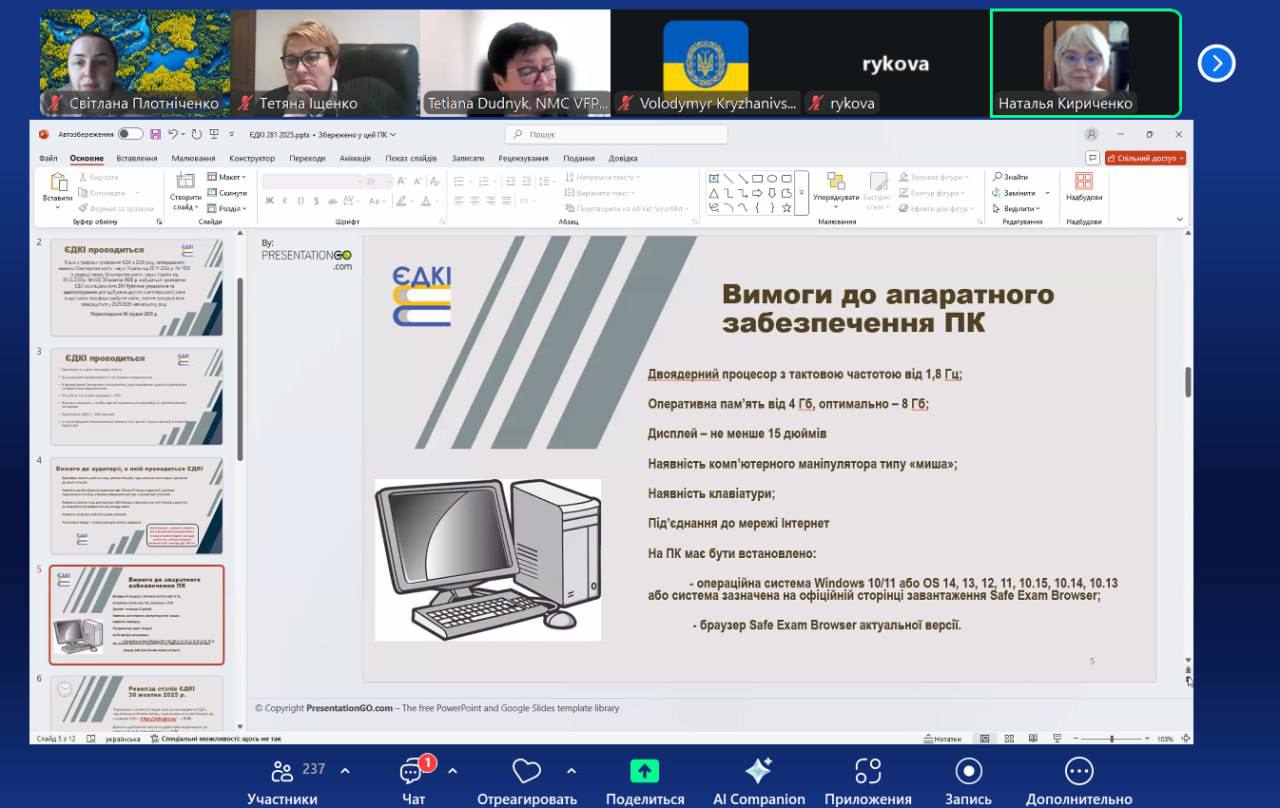Switch to the Переходи tab
Screen dimensions: 1280x808
coord(307,158)
